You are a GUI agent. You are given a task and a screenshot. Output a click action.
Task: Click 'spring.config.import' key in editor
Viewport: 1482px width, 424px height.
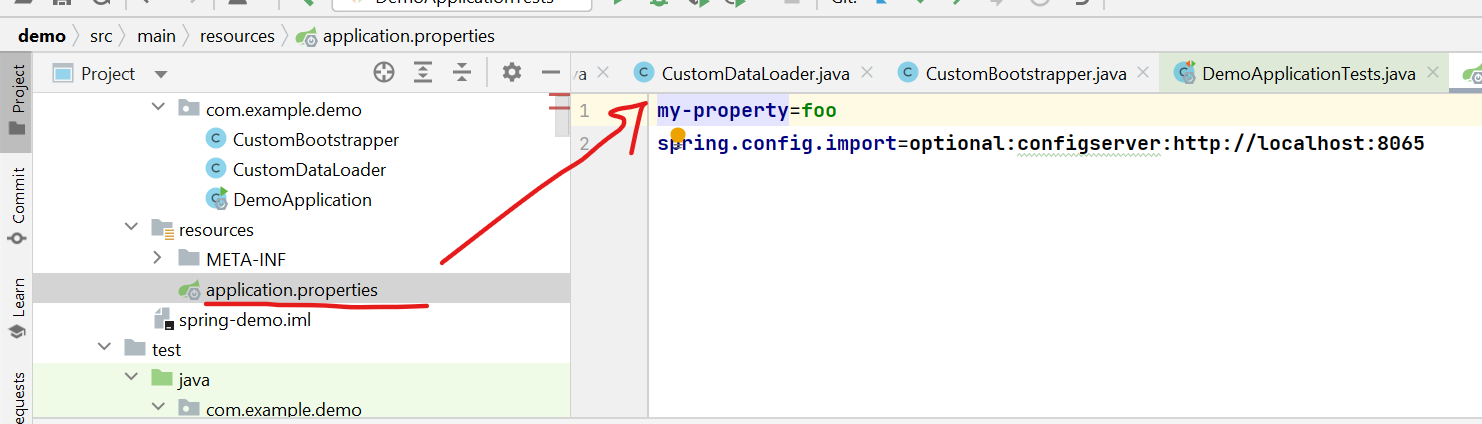tap(777, 144)
